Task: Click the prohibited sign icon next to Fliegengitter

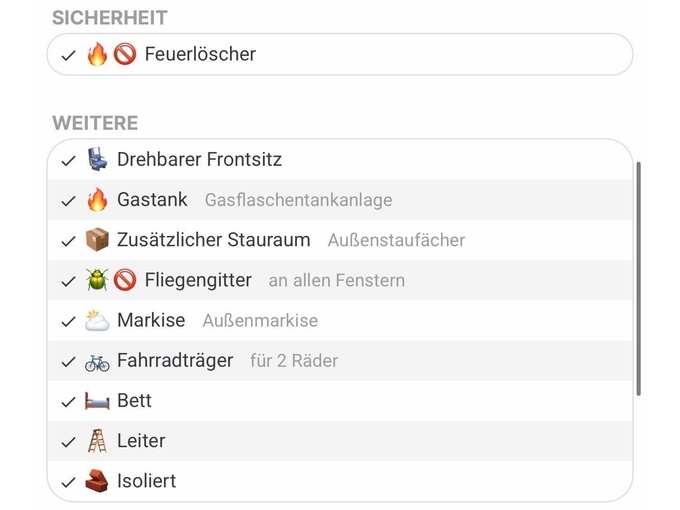Action: pyautogui.click(x=125, y=280)
